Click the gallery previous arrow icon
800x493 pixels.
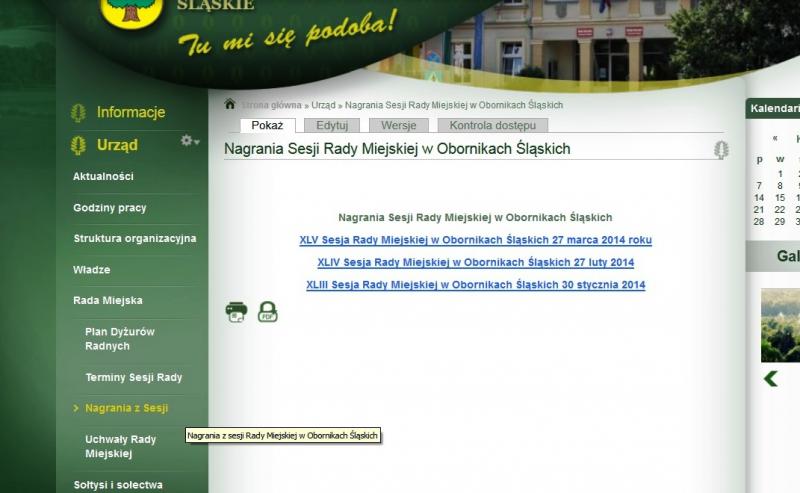(771, 378)
